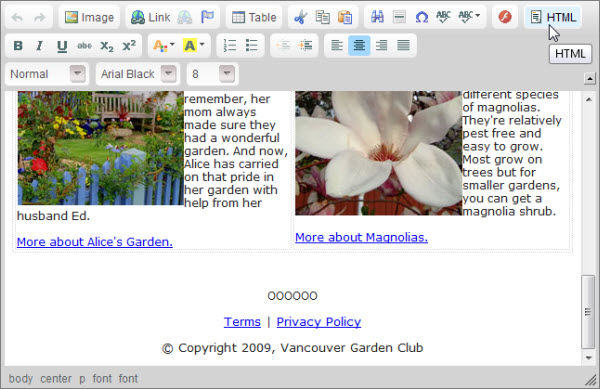Screen dimensions: 600x389
Task: Open More about Alice's Garden link
Action: click(x=95, y=242)
